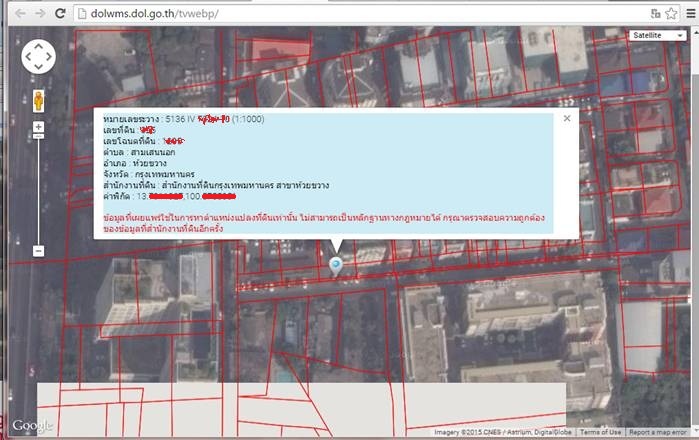The image size is (699, 440).
Task: Open the Terms of Use link
Action: (x=600, y=432)
